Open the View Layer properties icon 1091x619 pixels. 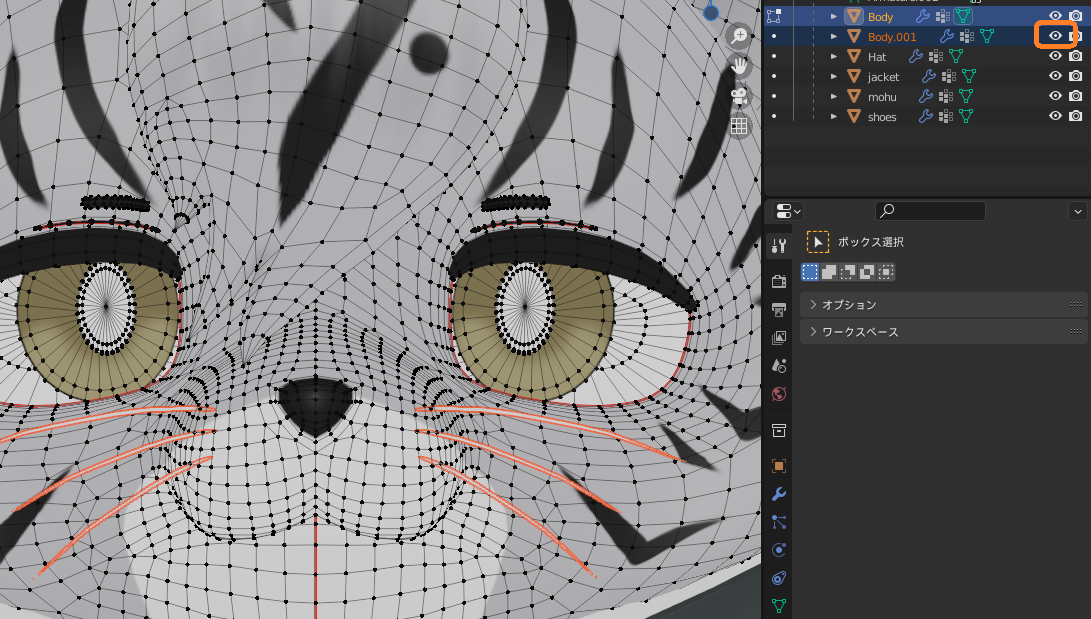click(779, 337)
